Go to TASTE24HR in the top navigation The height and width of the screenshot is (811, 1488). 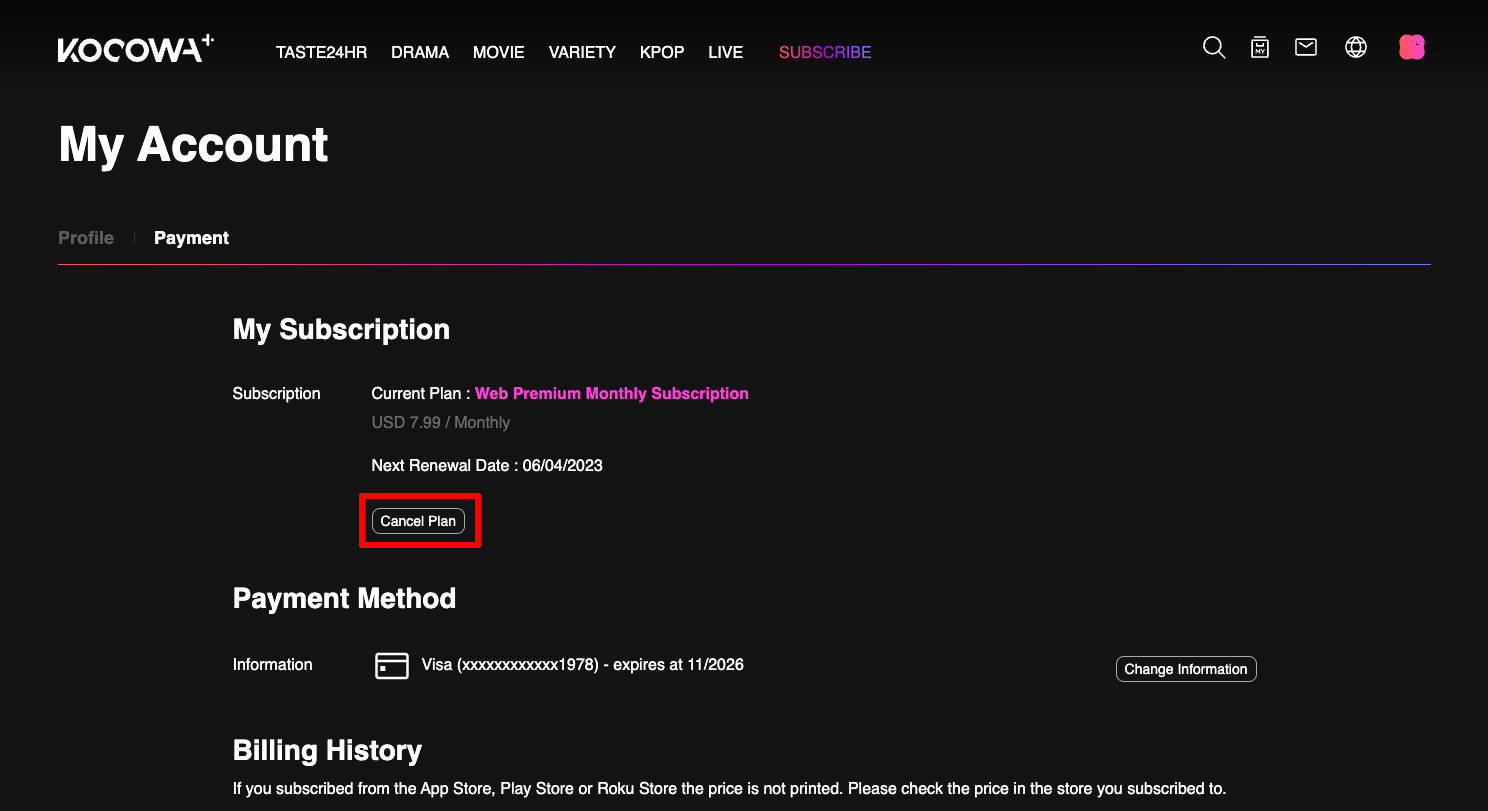(321, 52)
